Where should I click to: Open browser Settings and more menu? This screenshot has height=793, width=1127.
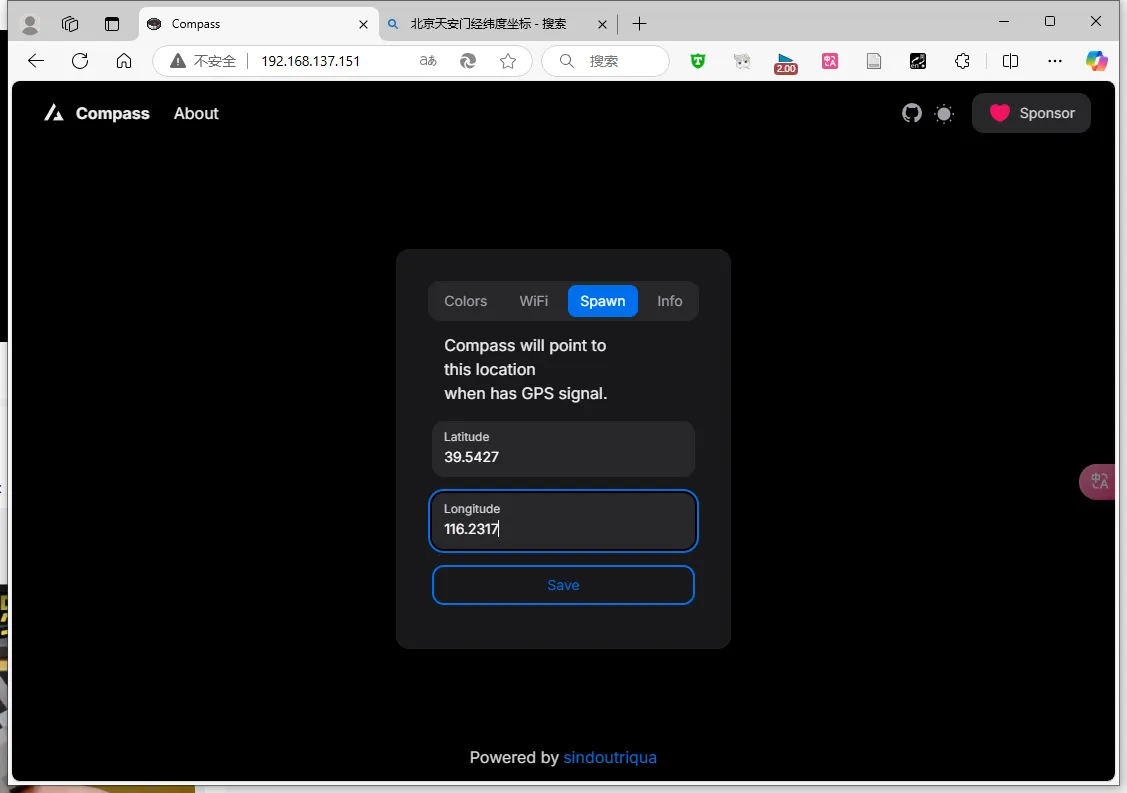pyautogui.click(x=1055, y=61)
